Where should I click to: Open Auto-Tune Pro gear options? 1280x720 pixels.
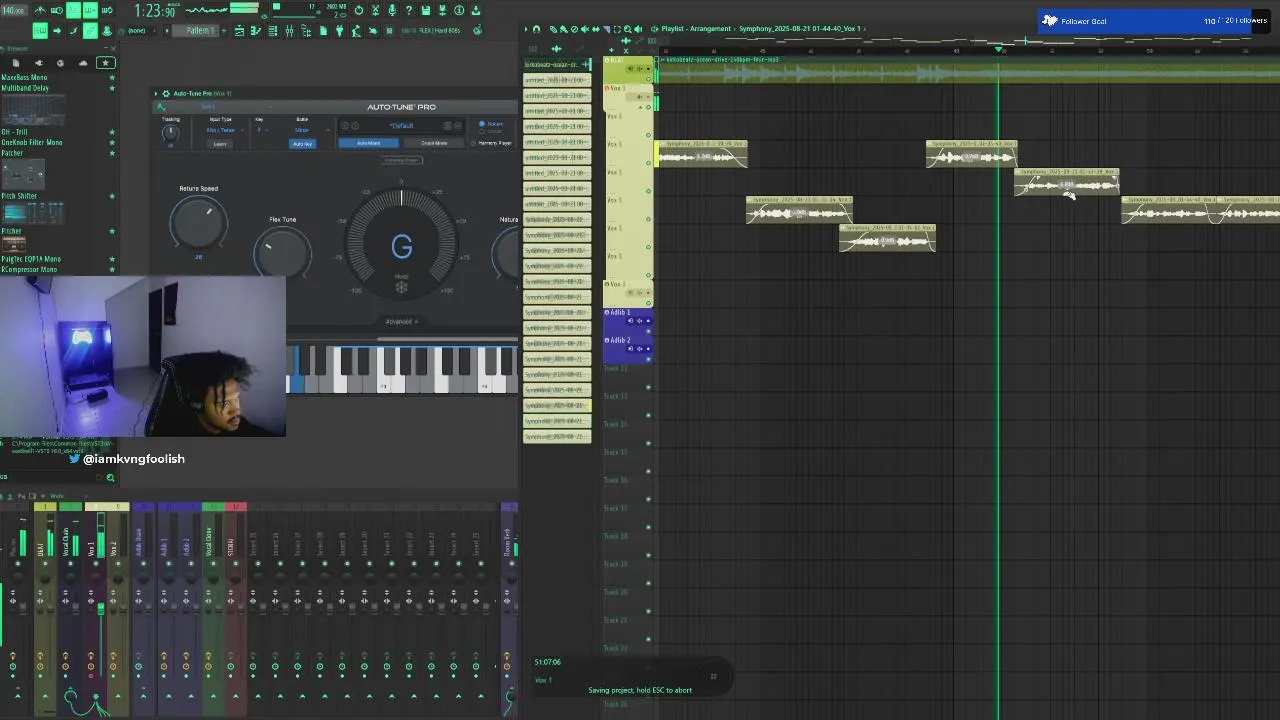click(x=166, y=94)
